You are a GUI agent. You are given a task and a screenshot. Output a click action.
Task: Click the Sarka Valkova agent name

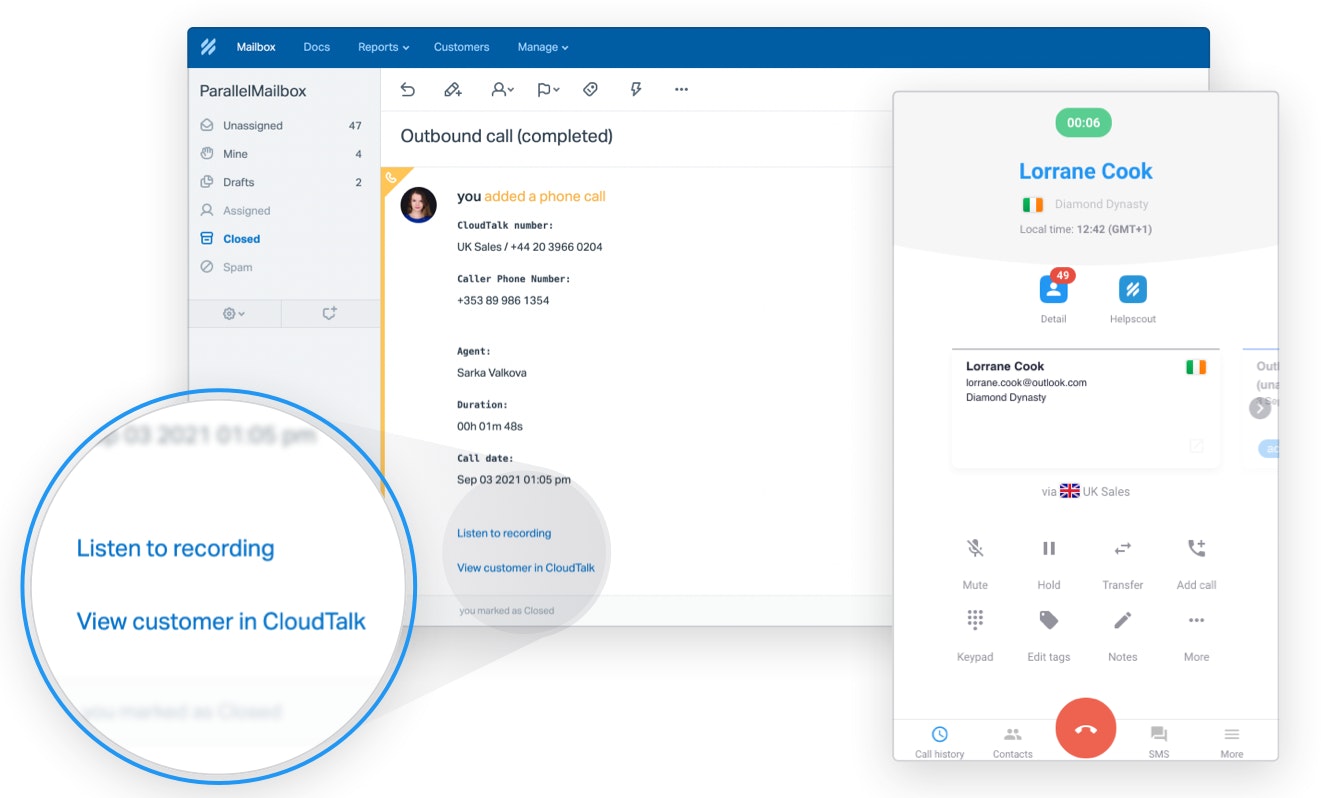pyautogui.click(x=491, y=373)
